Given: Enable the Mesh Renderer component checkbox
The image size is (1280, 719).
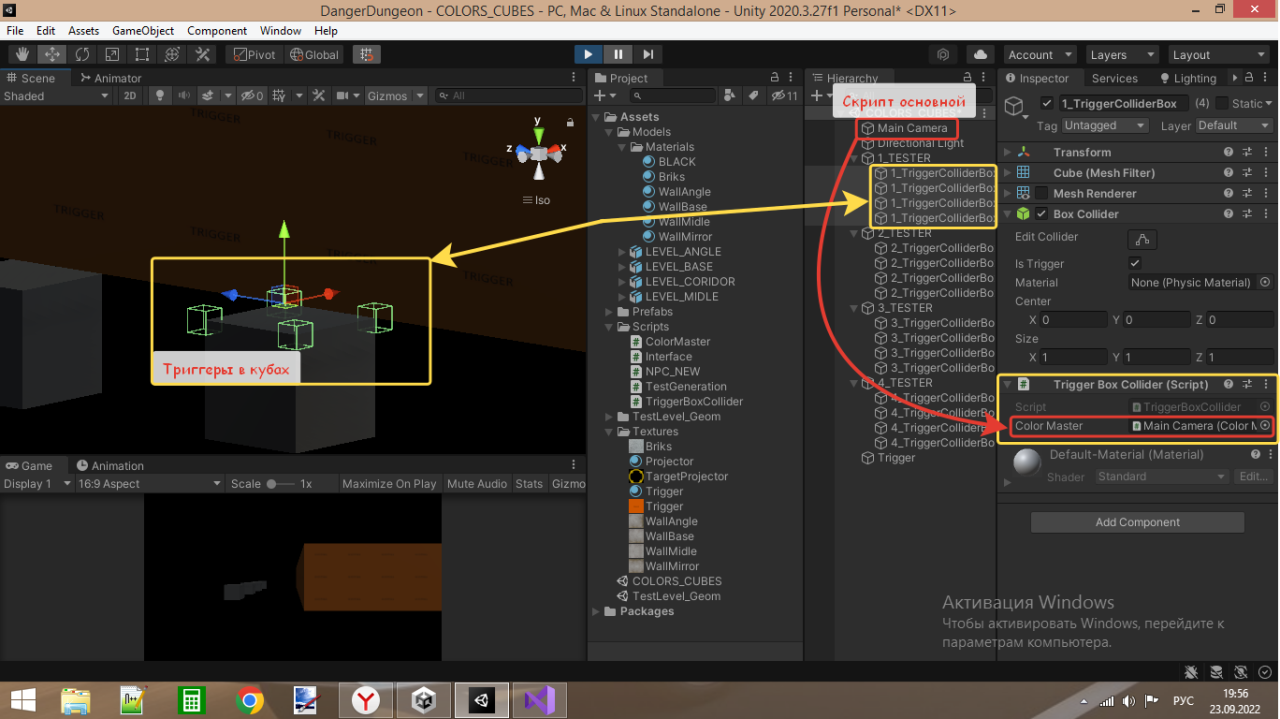Looking at the screenshot, I should 1042,194.
